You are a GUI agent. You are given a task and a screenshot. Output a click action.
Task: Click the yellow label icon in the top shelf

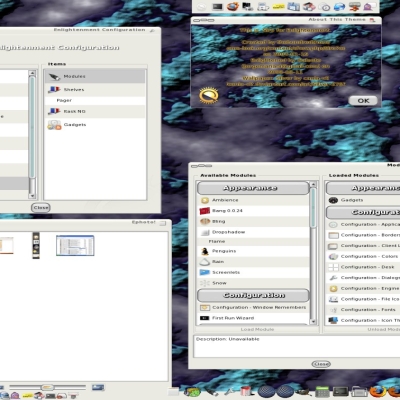pyautogui.click(x=279, y=7)
